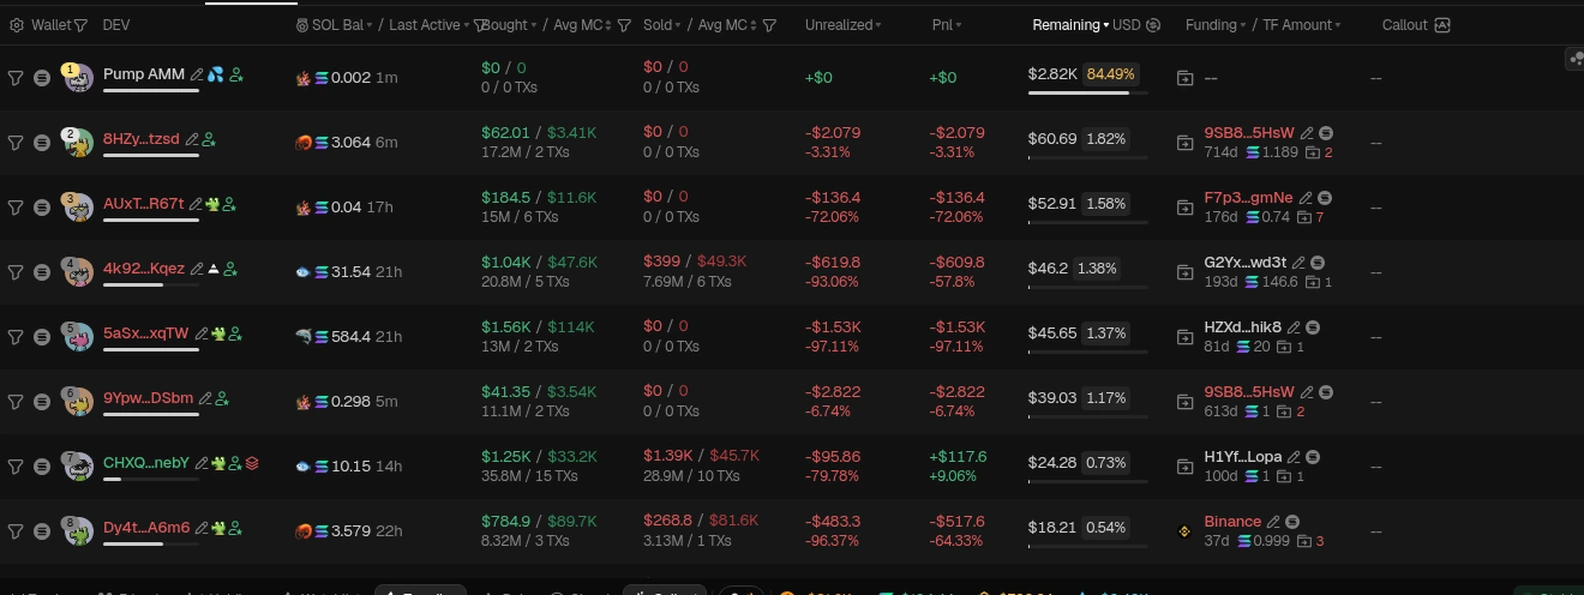This screenshot has width=1584, height=595.
Task: Toggle the round list icon in CHXQ...nebY row
Action: (42, 466)
